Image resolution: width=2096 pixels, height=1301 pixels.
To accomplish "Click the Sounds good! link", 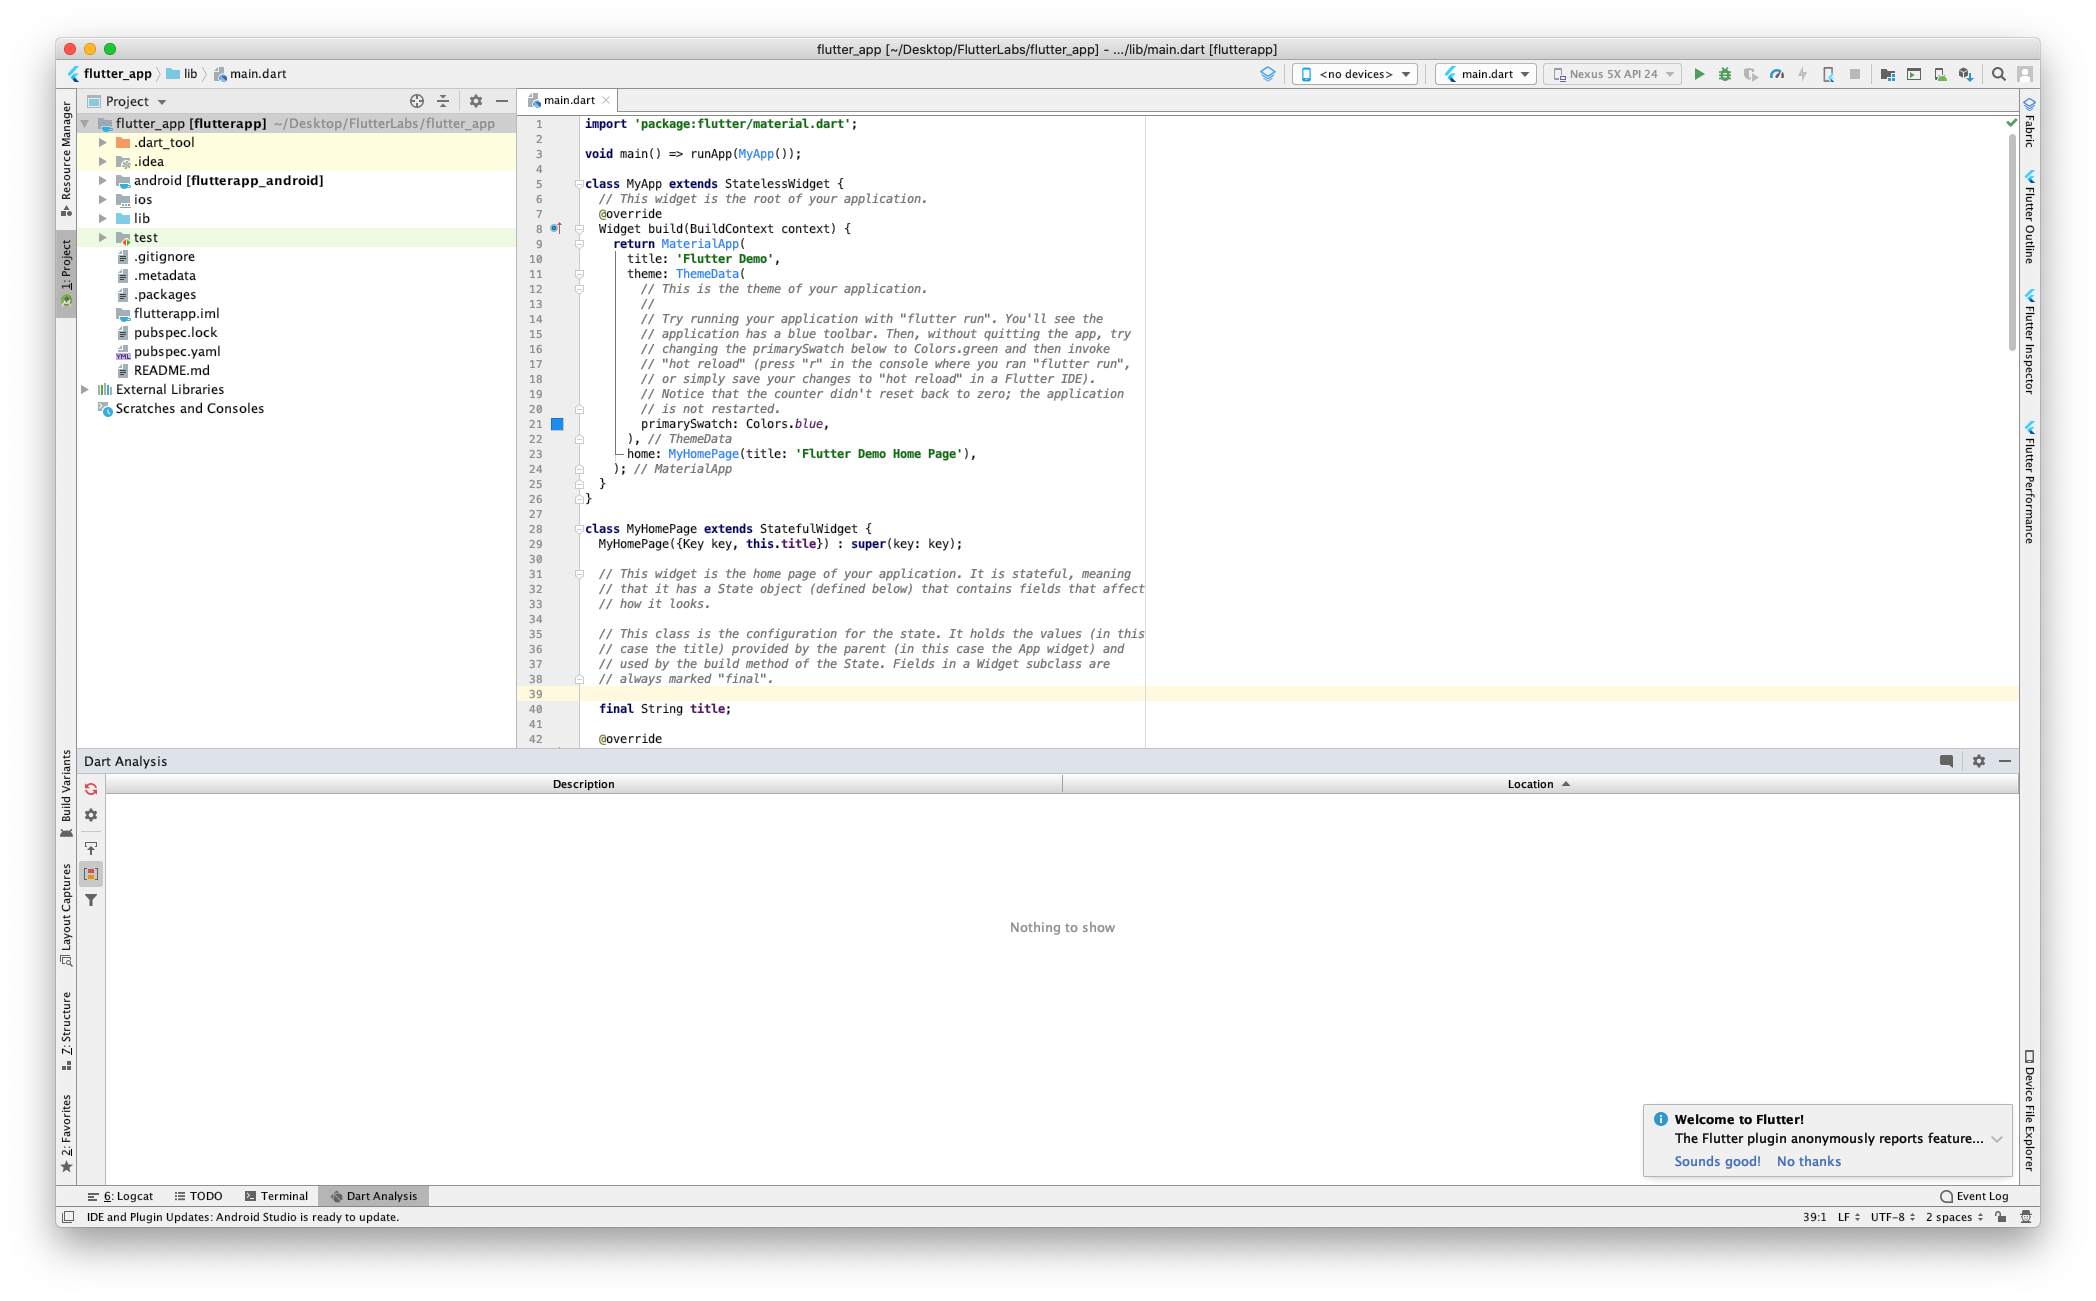I will tap(1717, 1161).
